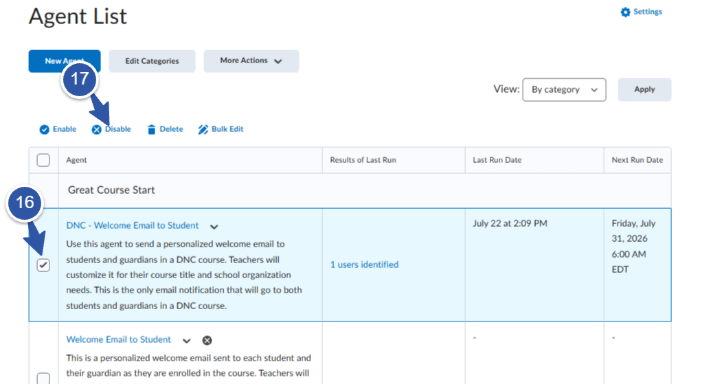Click the Enable checkmark icon

pos(44,130)
